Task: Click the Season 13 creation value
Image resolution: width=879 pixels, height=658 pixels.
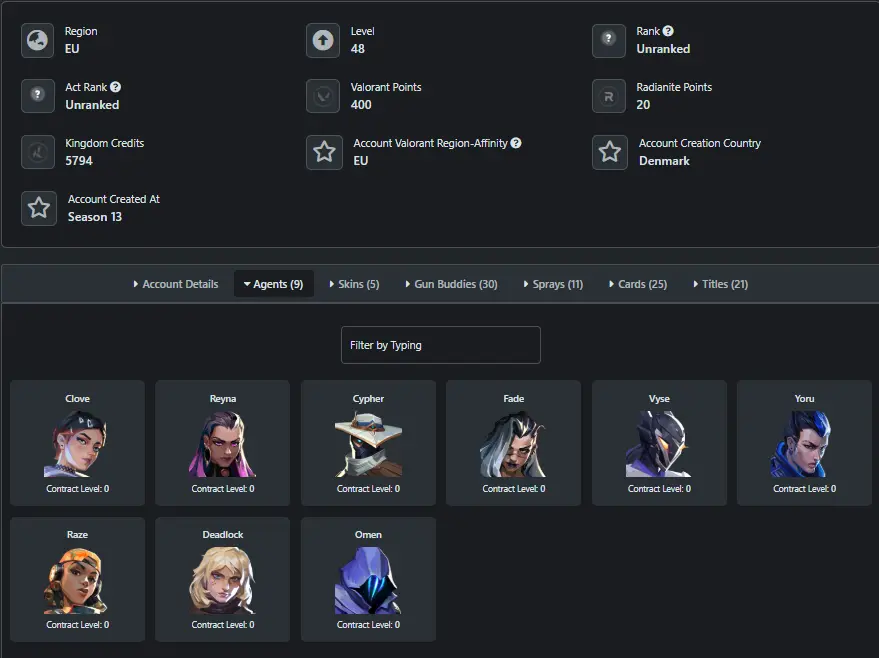Action: [x=95, y=217]
